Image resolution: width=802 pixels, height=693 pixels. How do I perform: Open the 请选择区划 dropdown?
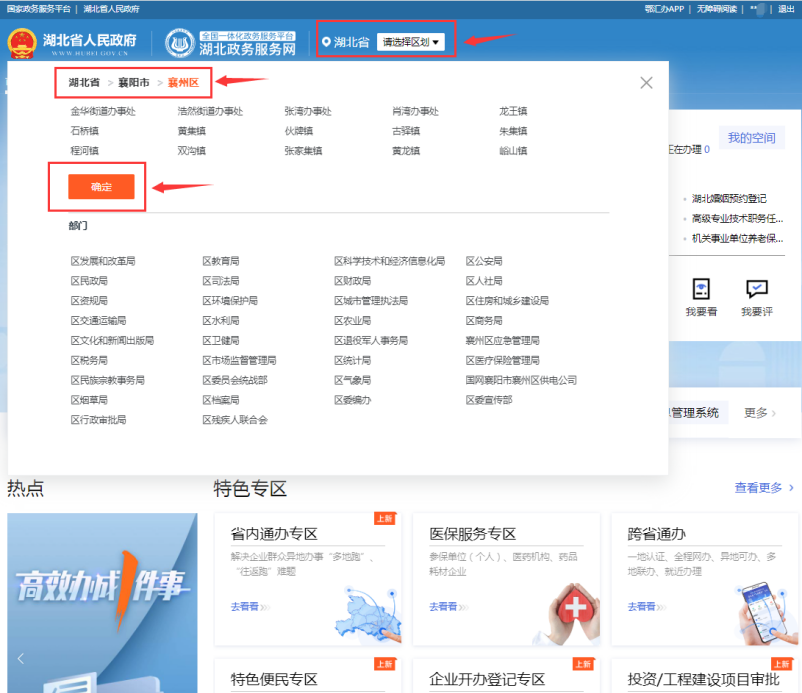[x=411, y=42]
